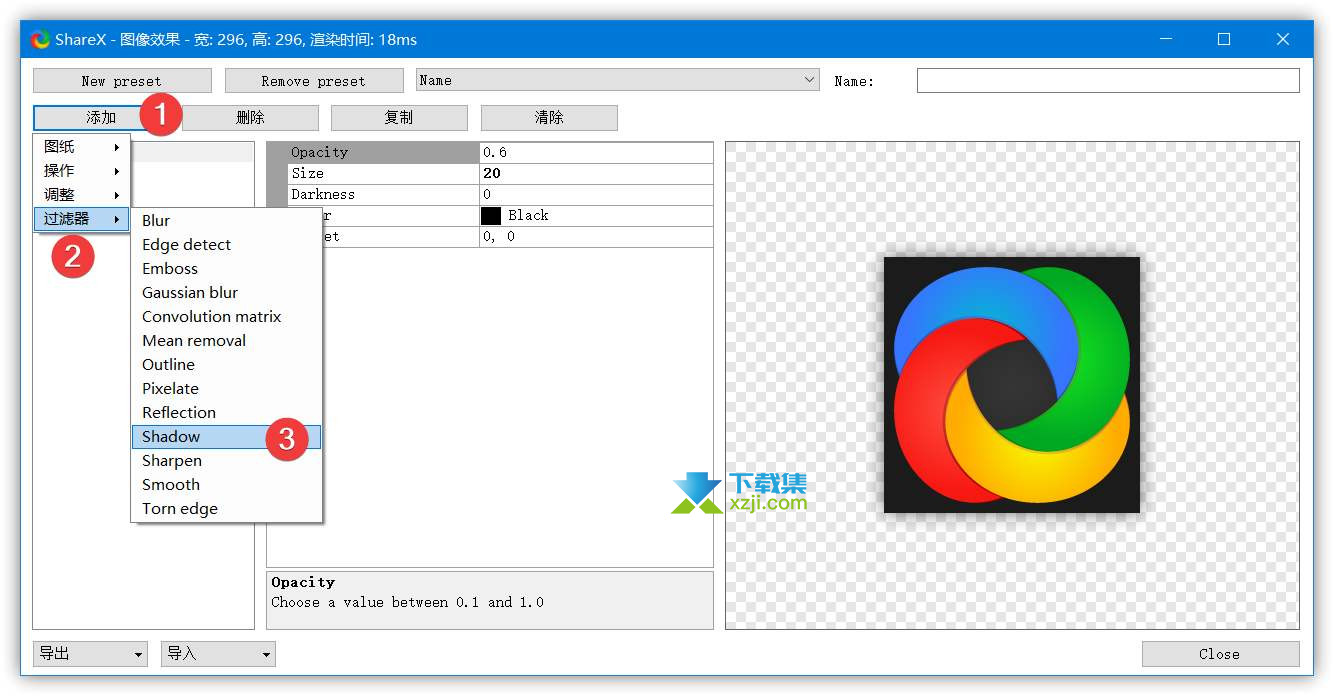Minimize the ShareX window
The height and width of the screenshot is (696, 1334).
(x=1166, y=40)
